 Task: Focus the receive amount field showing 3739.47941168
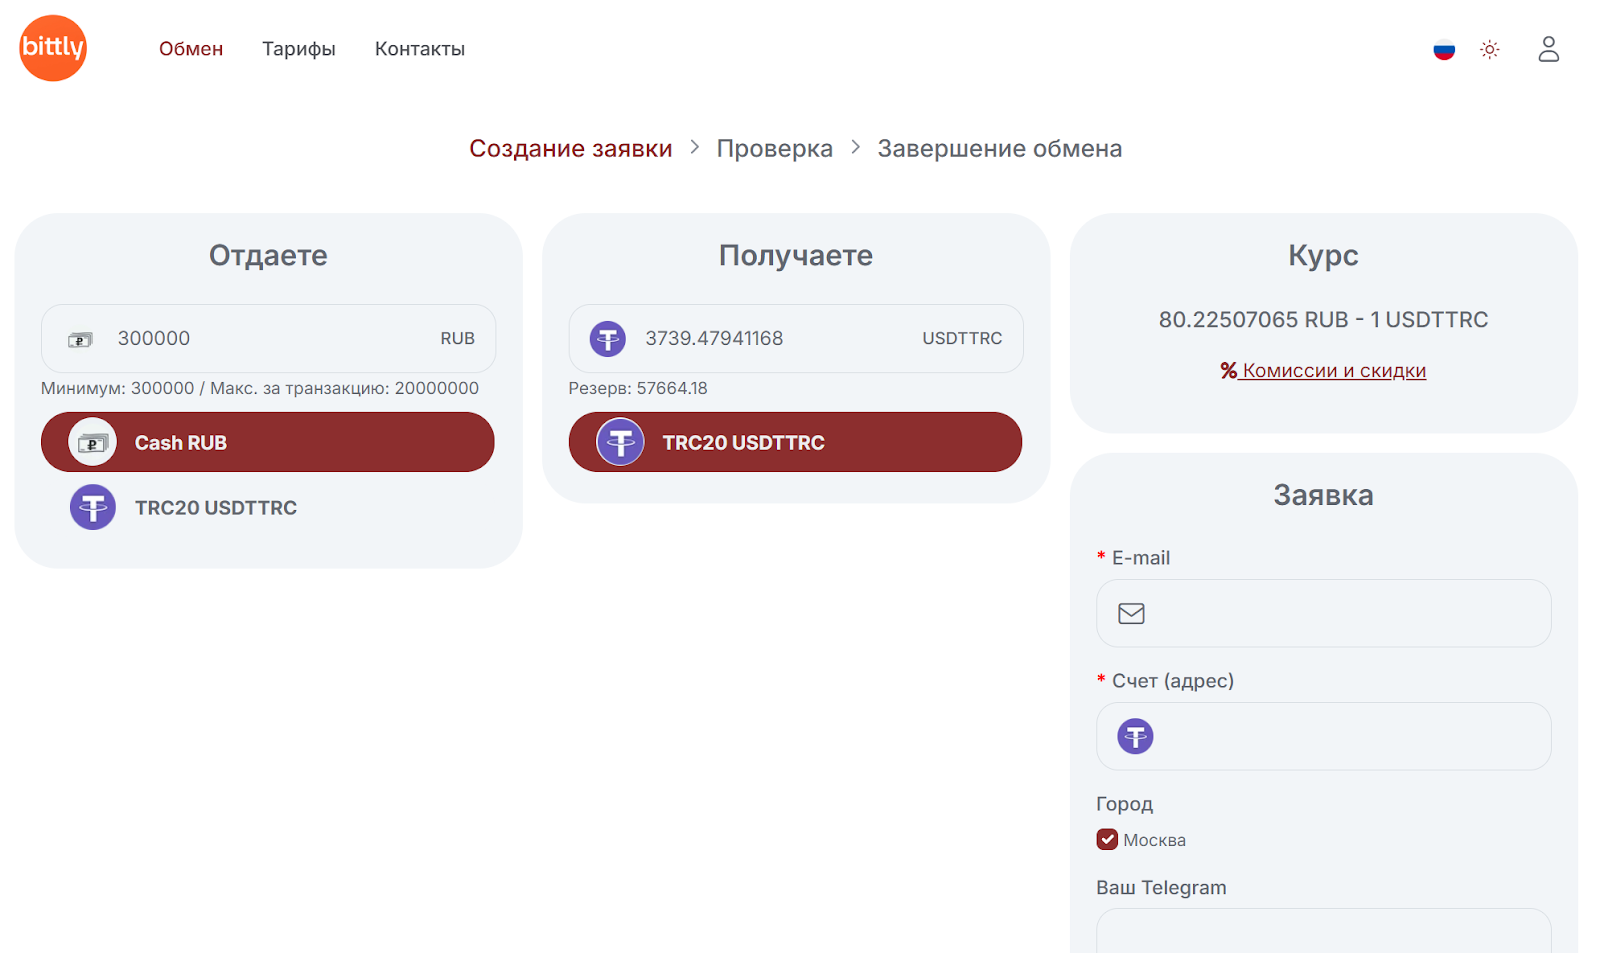[796, 339]
